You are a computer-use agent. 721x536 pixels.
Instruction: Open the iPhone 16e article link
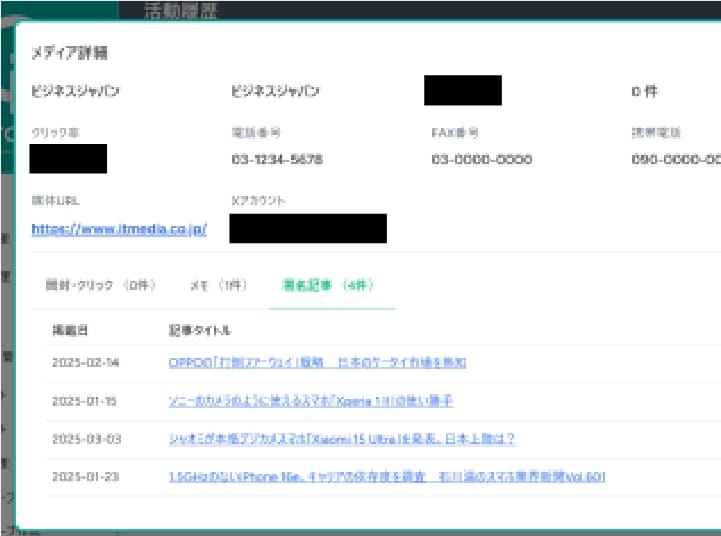pyautogui.click(x=387, y=477)
